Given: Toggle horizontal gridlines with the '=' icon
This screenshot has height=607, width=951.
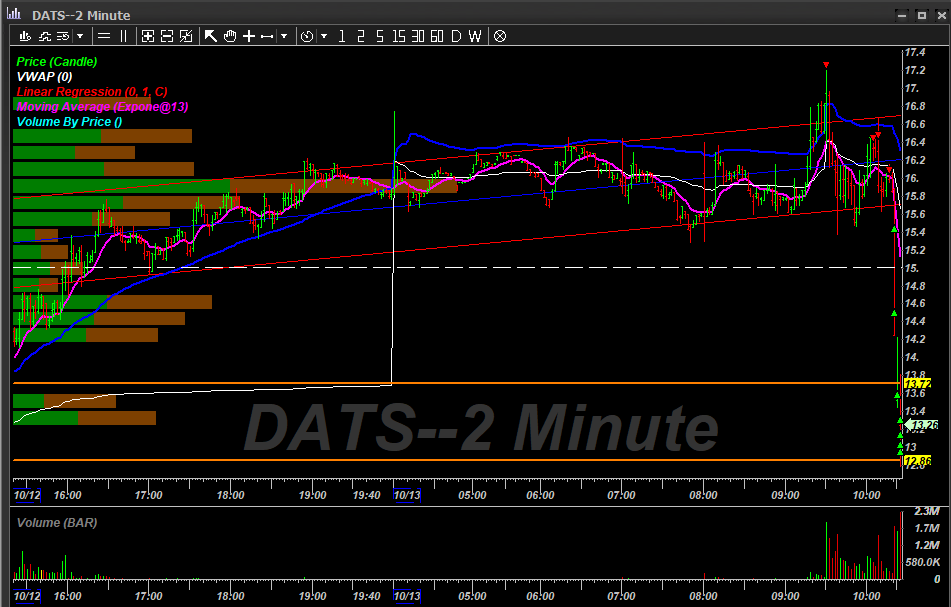Looking at the screenshot, I should point(103,36).
